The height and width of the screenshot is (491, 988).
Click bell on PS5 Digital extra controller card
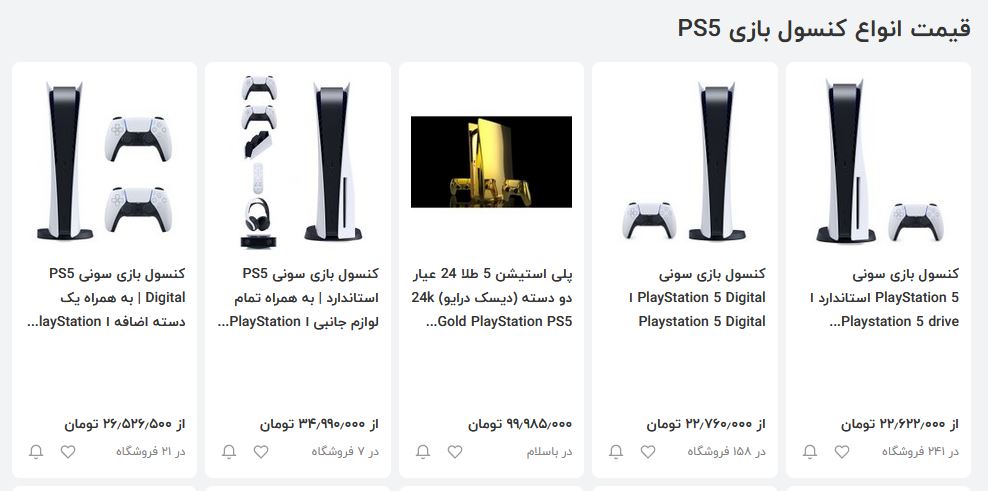tap(36, 452)
